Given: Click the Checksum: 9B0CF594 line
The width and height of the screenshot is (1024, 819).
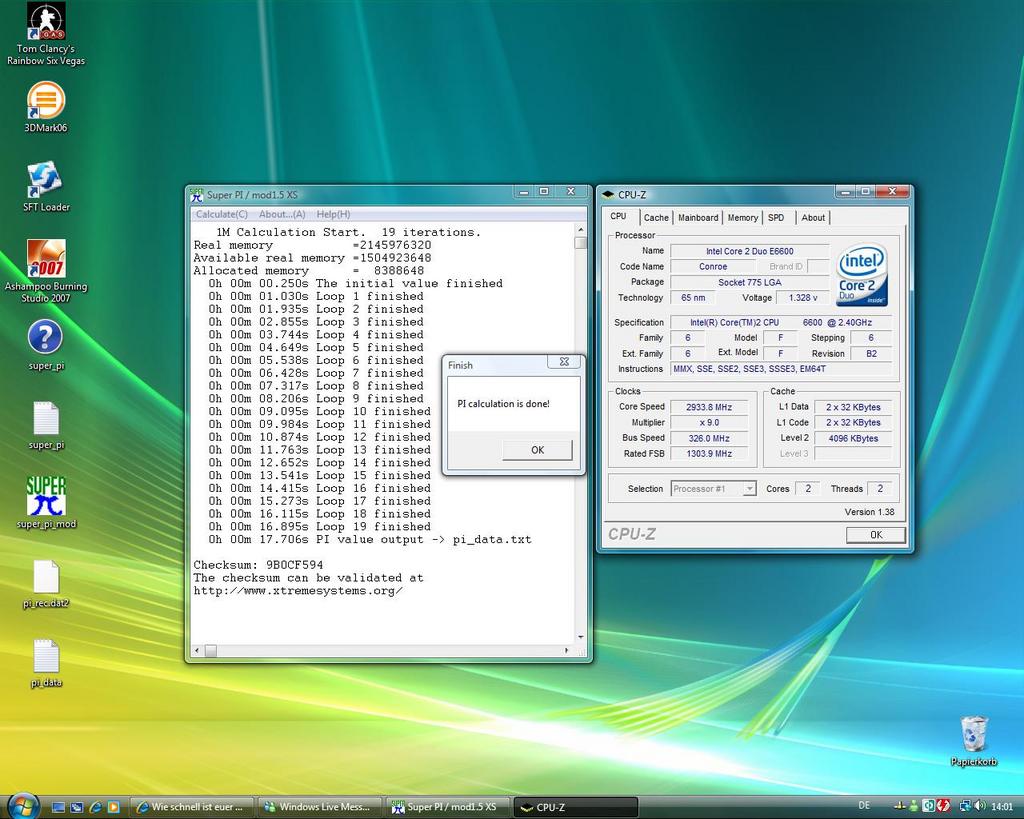Looking at the screenshot, I should (258, 565).
